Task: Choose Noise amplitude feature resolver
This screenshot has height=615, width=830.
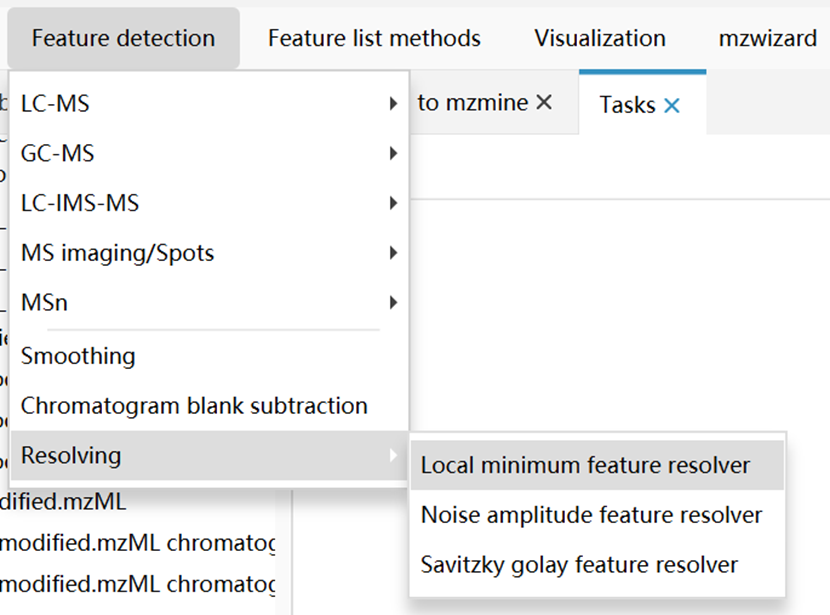Action: tap(597, 515)
